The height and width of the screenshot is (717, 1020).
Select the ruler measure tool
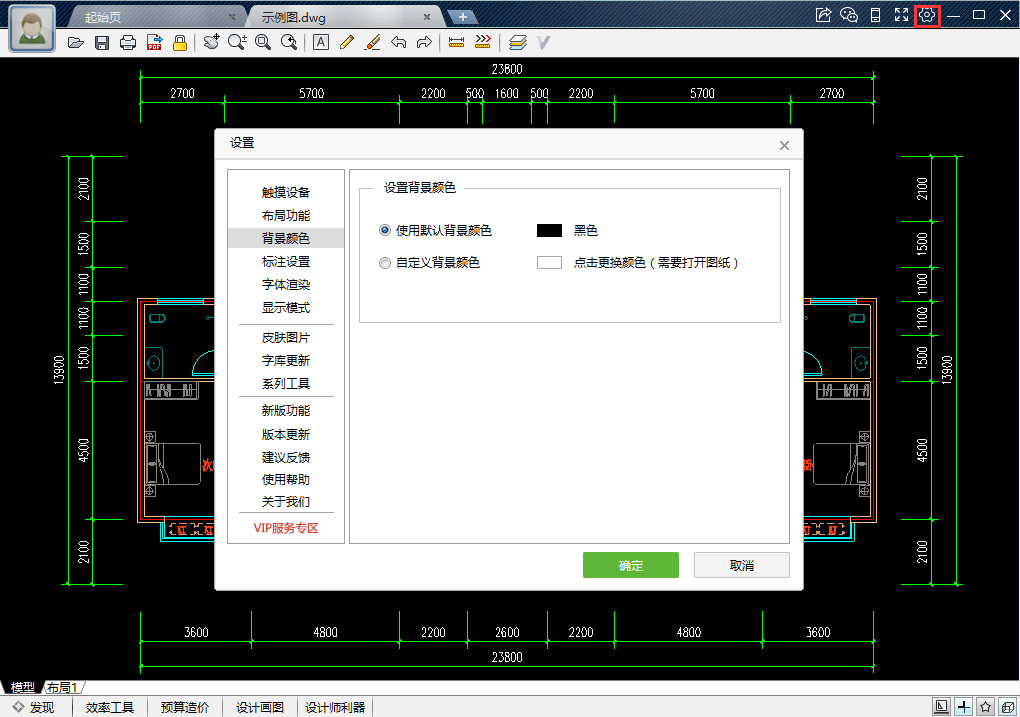tap(457, 42)
